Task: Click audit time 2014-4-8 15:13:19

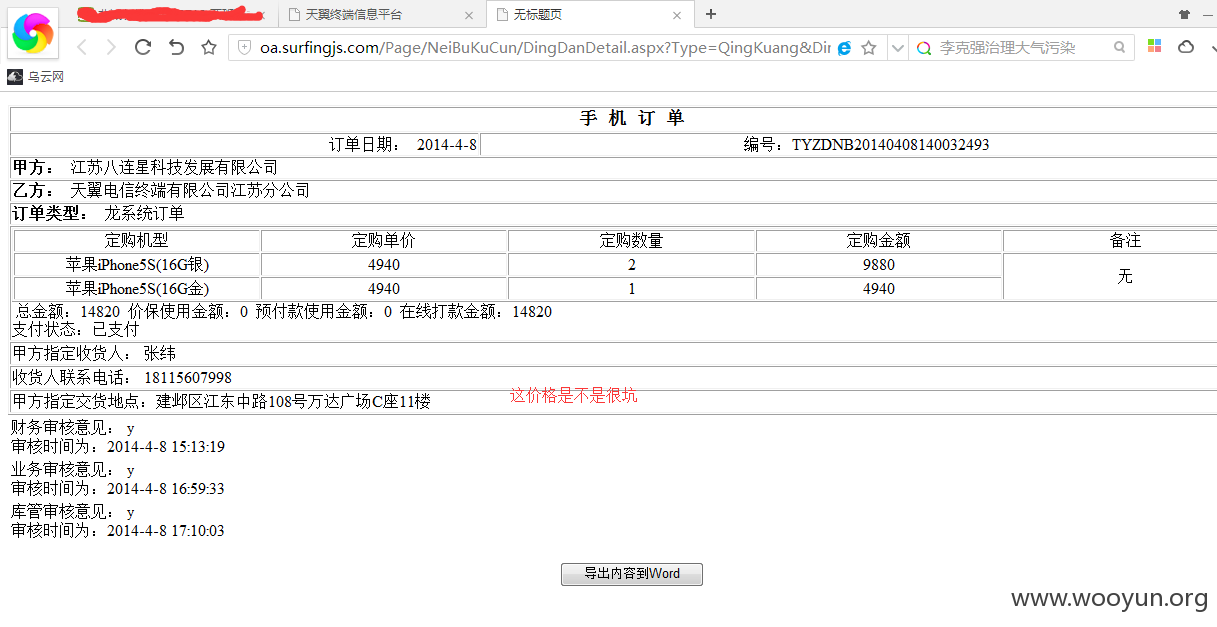Action: [x=166, y=447]
